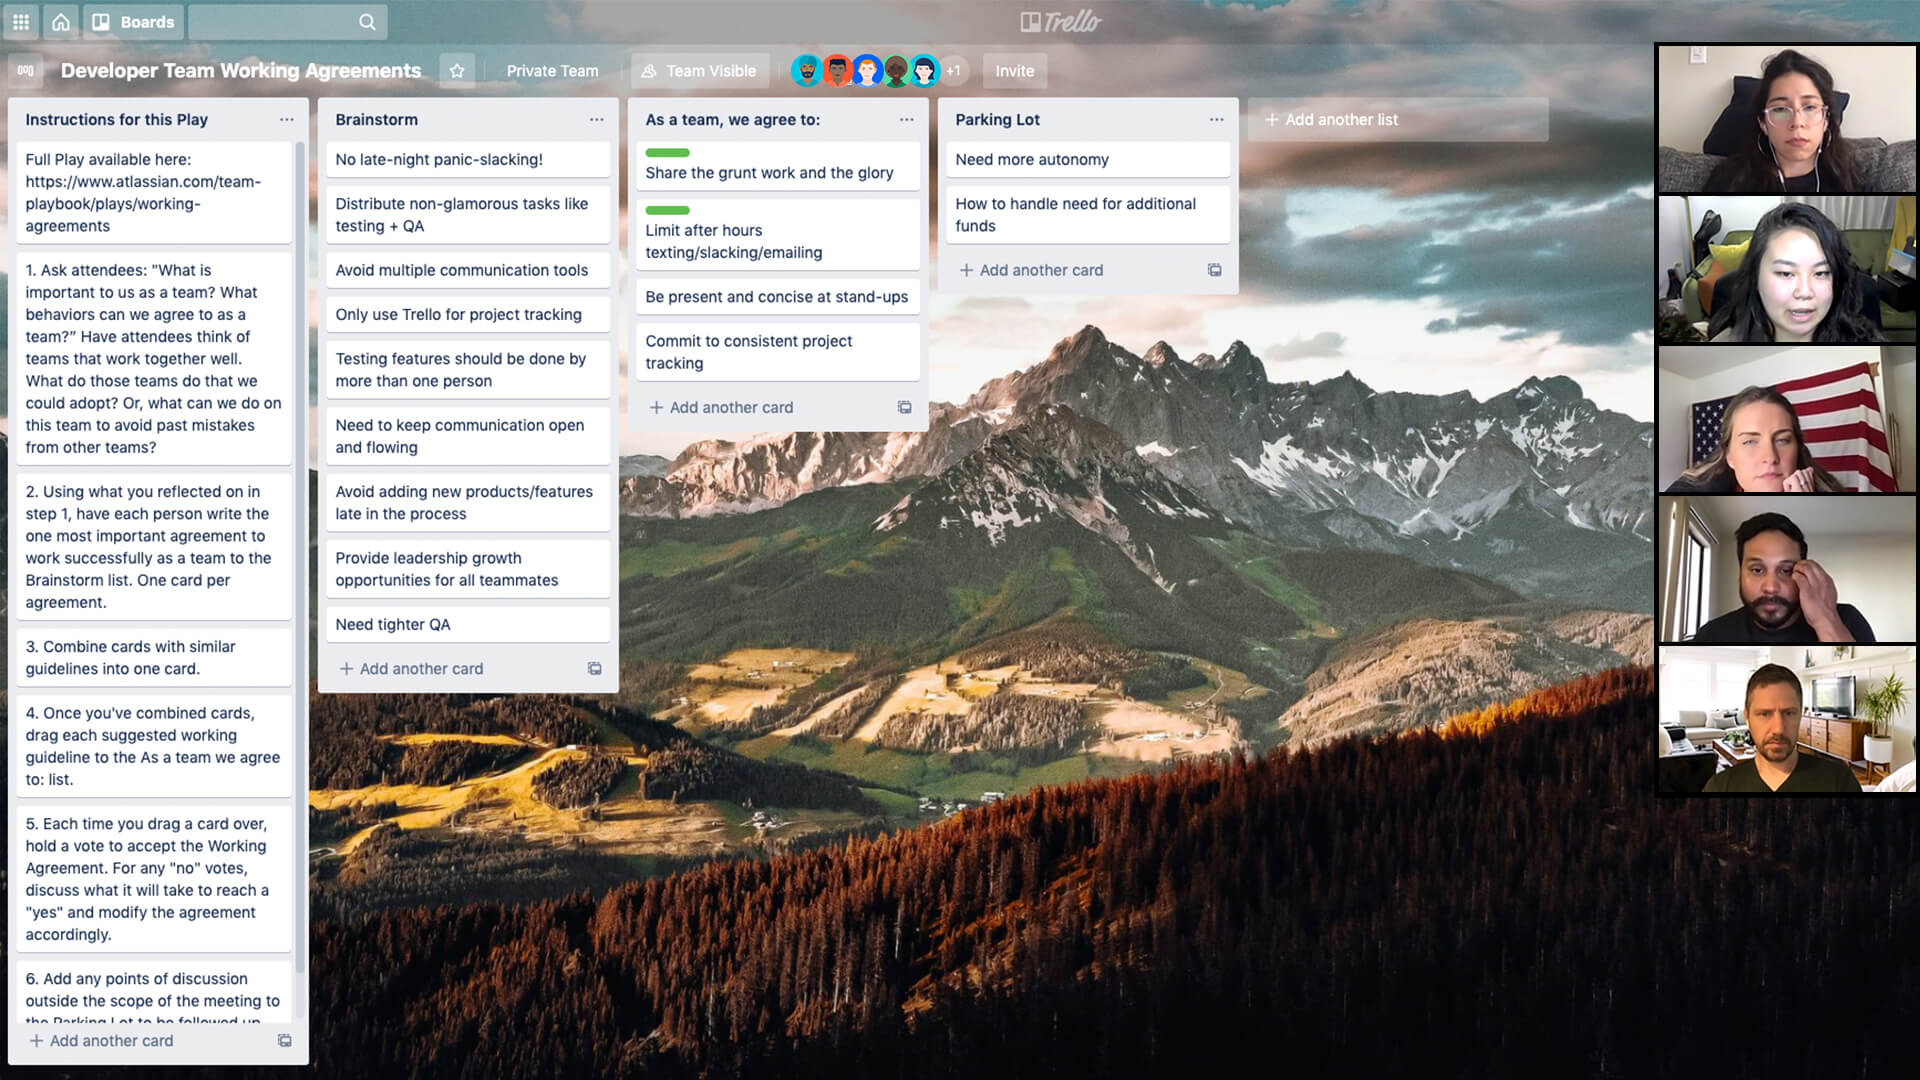
Task: Expand the +1 hidden members overflow
Action: [953, 70]
